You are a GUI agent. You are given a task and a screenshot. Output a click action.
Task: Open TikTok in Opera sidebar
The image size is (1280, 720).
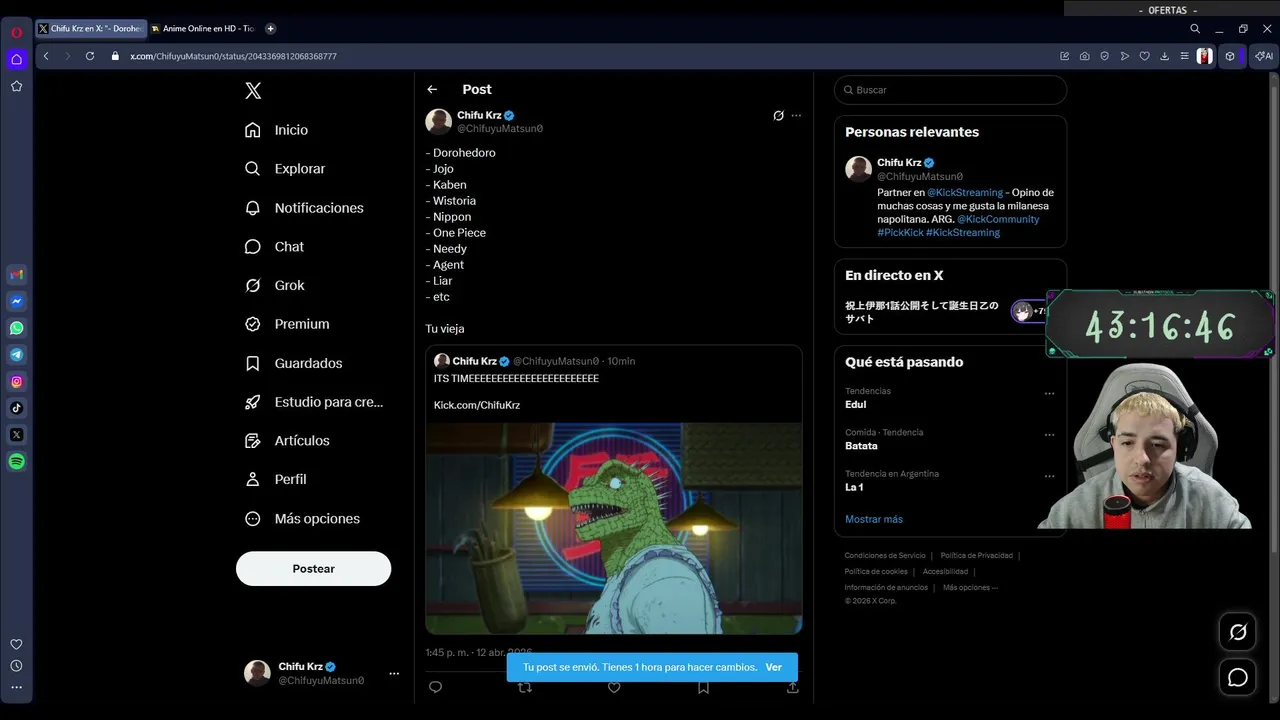(x=17, y=408)
